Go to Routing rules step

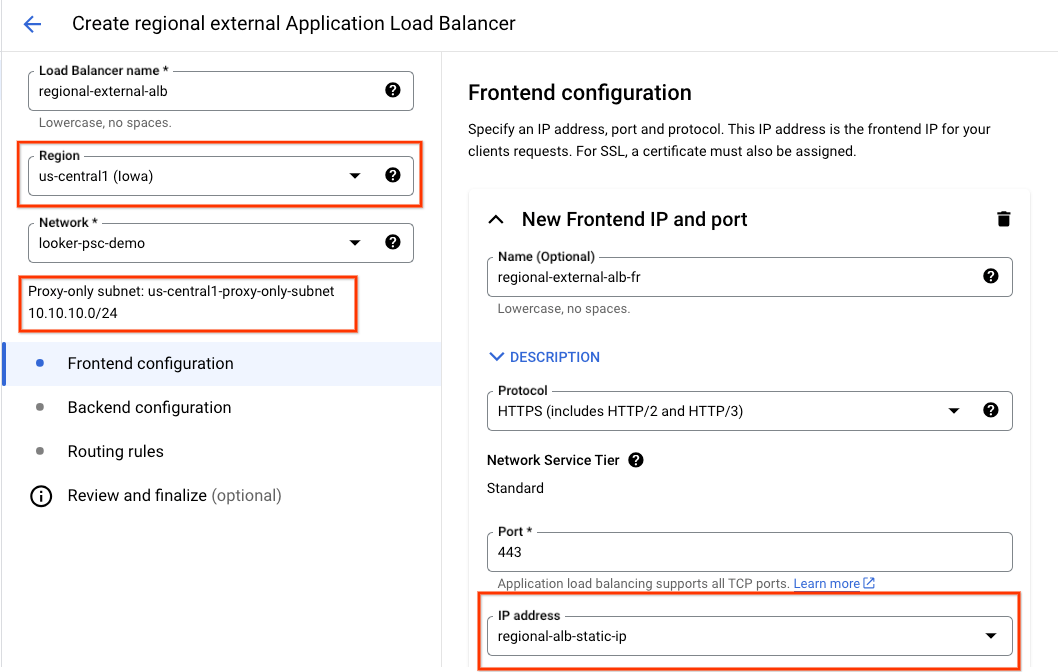[115, 452]
